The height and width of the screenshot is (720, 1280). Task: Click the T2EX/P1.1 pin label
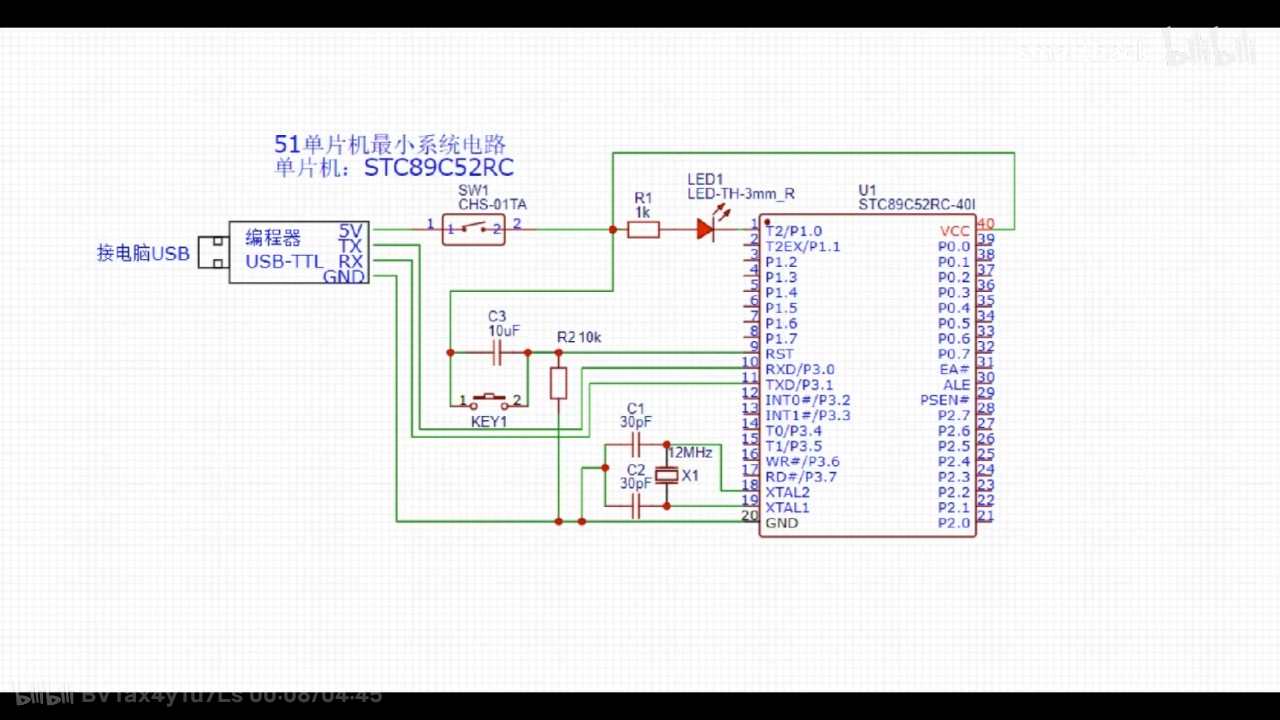[803, 246]
